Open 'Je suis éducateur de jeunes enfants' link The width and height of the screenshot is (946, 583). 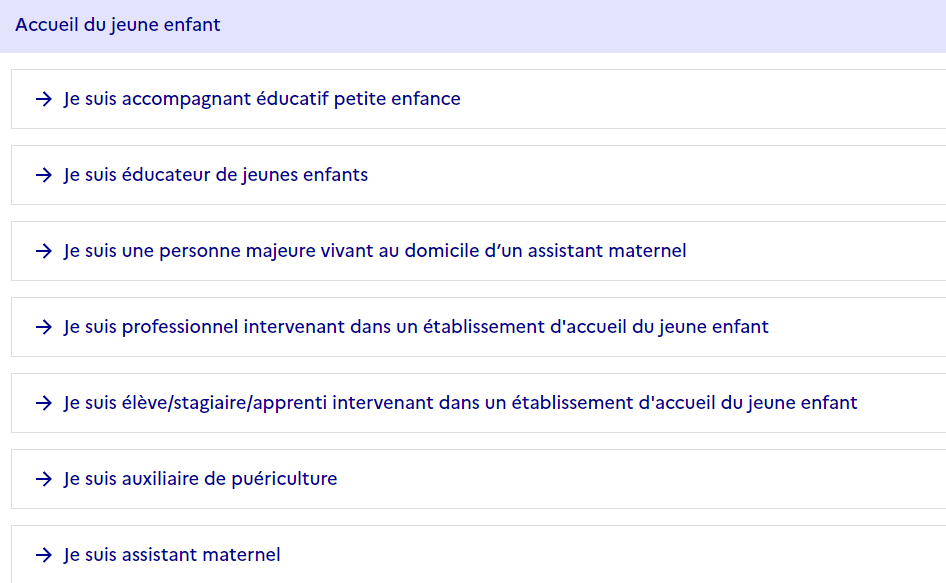[216, 175]
